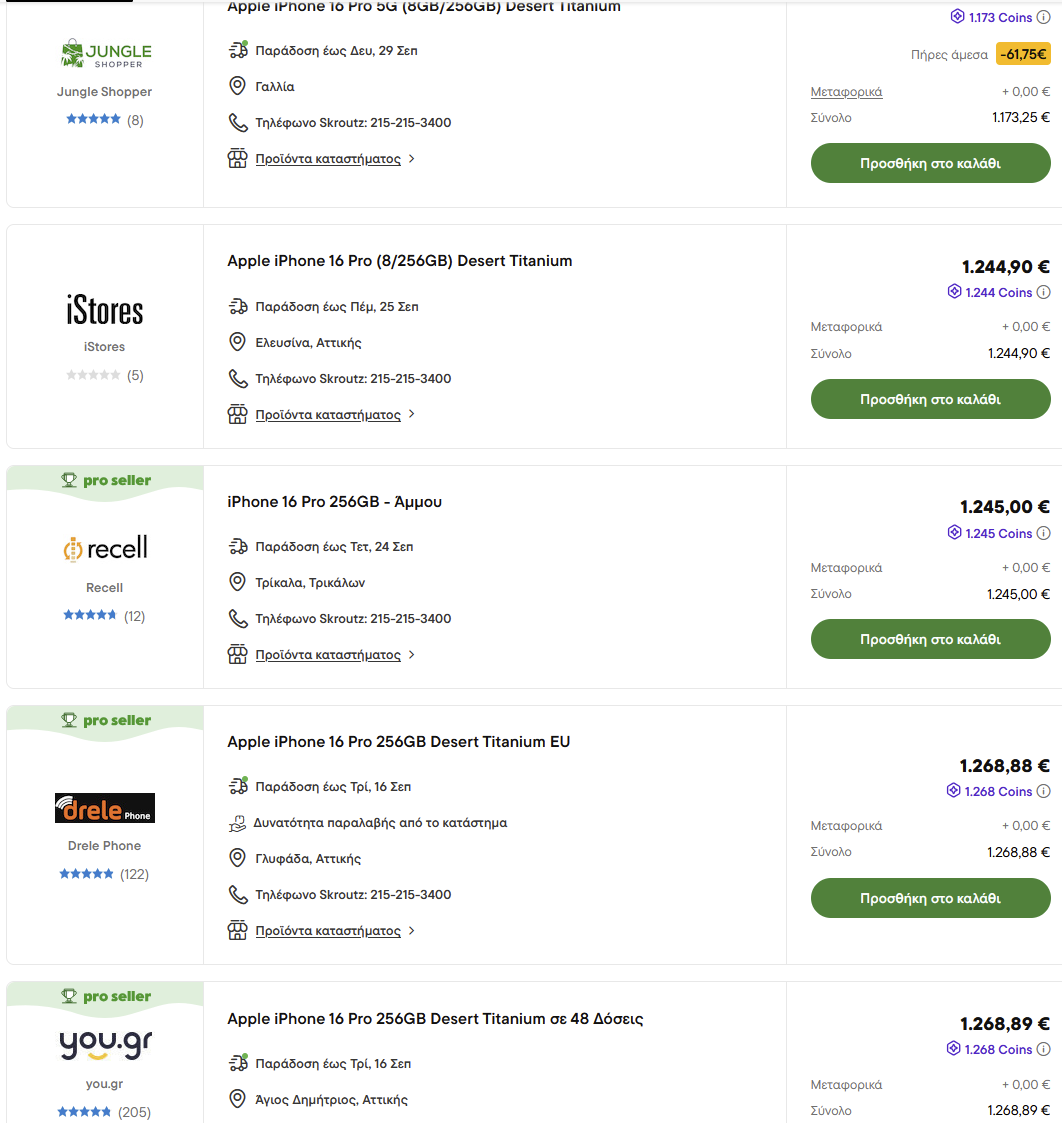This screenshot has width=1062, height=1123.
Task: Open the Drele Phone logo
Action: pyautogui.click(x=105, y=808)
